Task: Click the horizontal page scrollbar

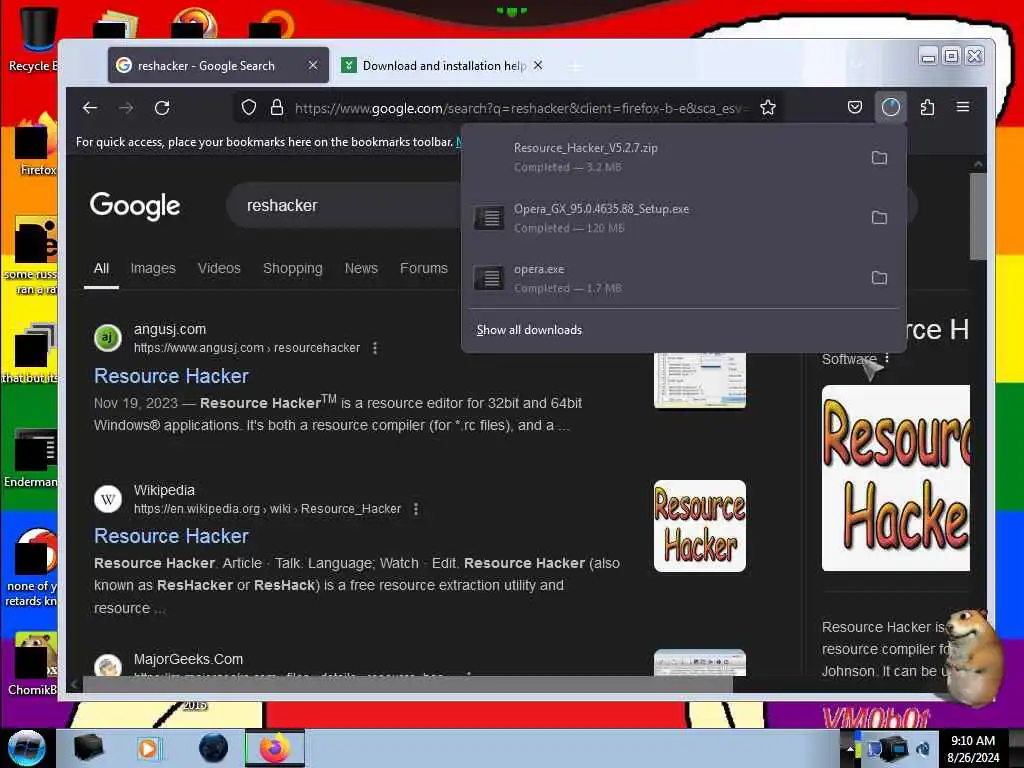Action: pos(407,684)
